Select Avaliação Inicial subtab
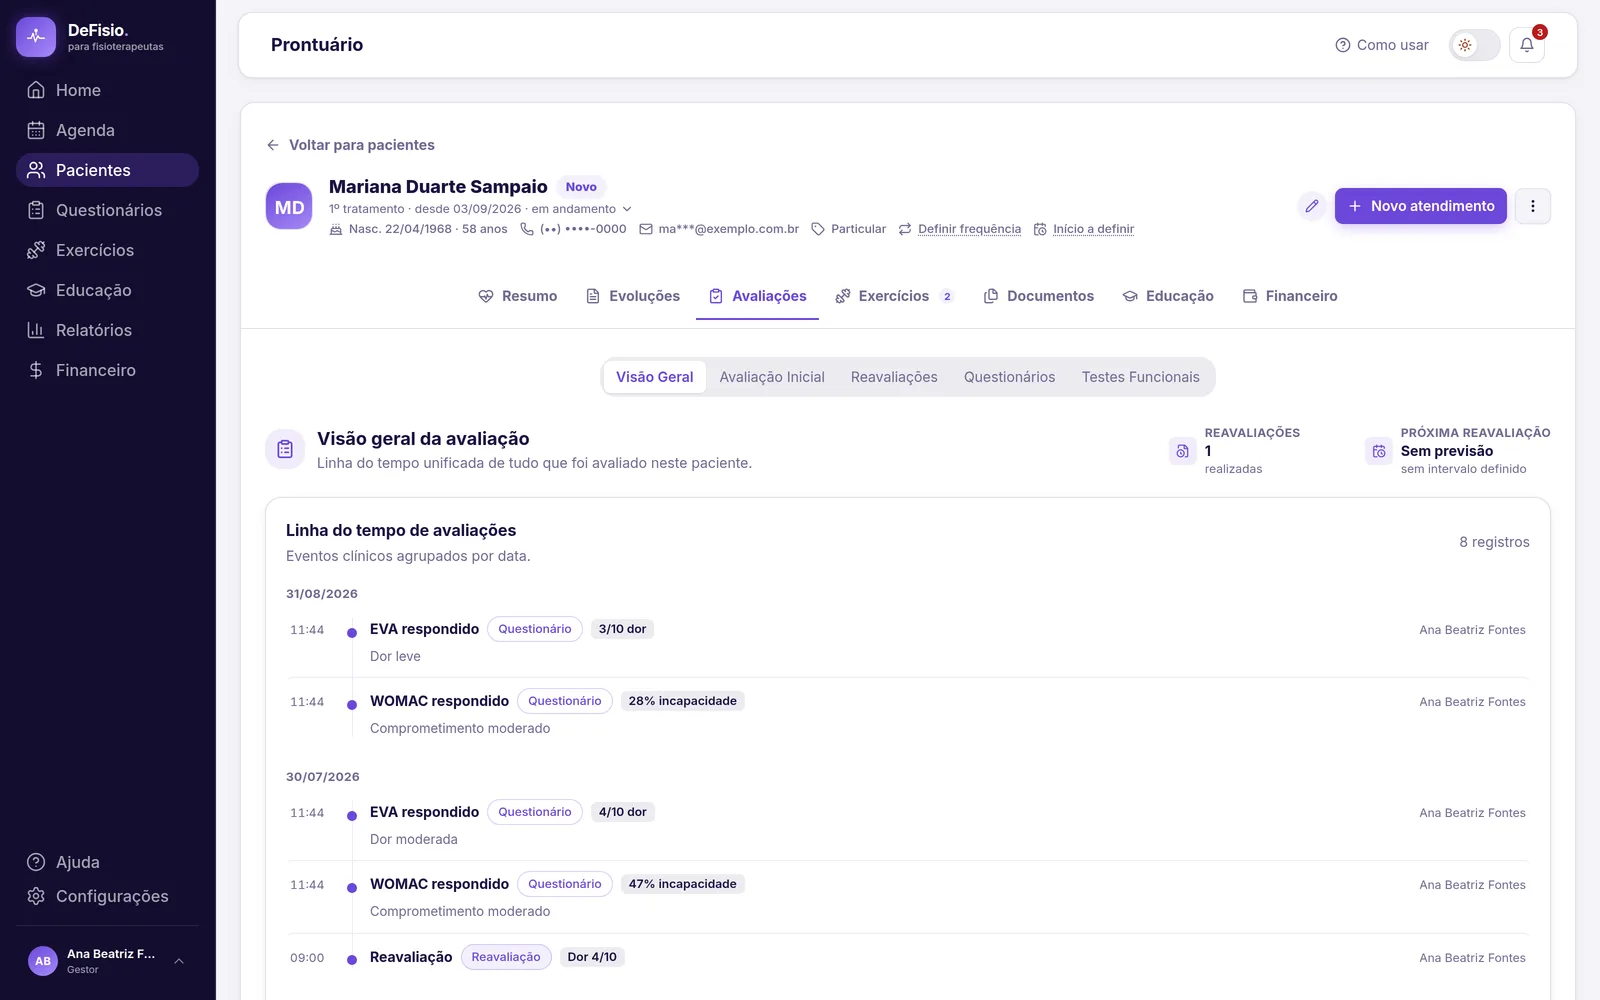This screenshot has height=1000, width=1600. pos(772,377)
